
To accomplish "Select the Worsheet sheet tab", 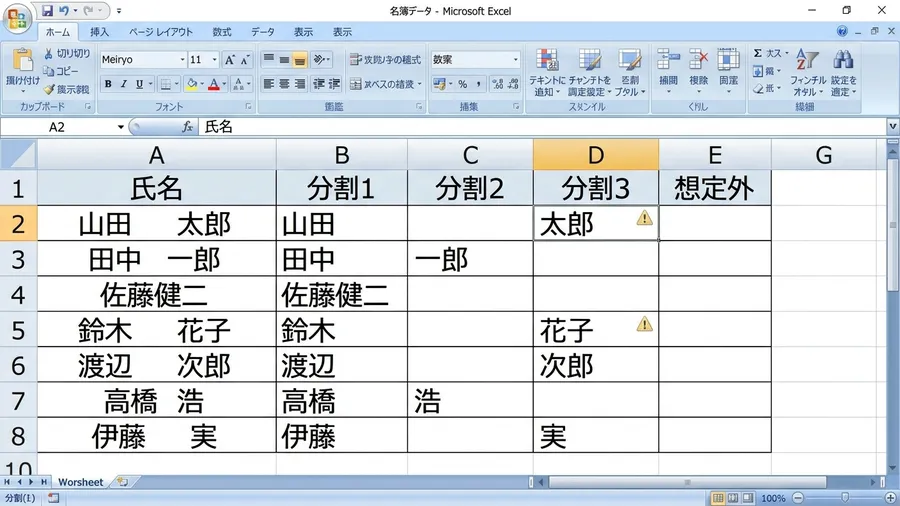I will (80, 482).
